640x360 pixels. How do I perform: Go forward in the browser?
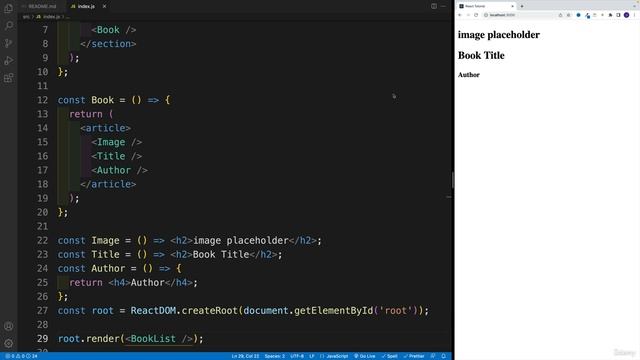tap(468, 15)
